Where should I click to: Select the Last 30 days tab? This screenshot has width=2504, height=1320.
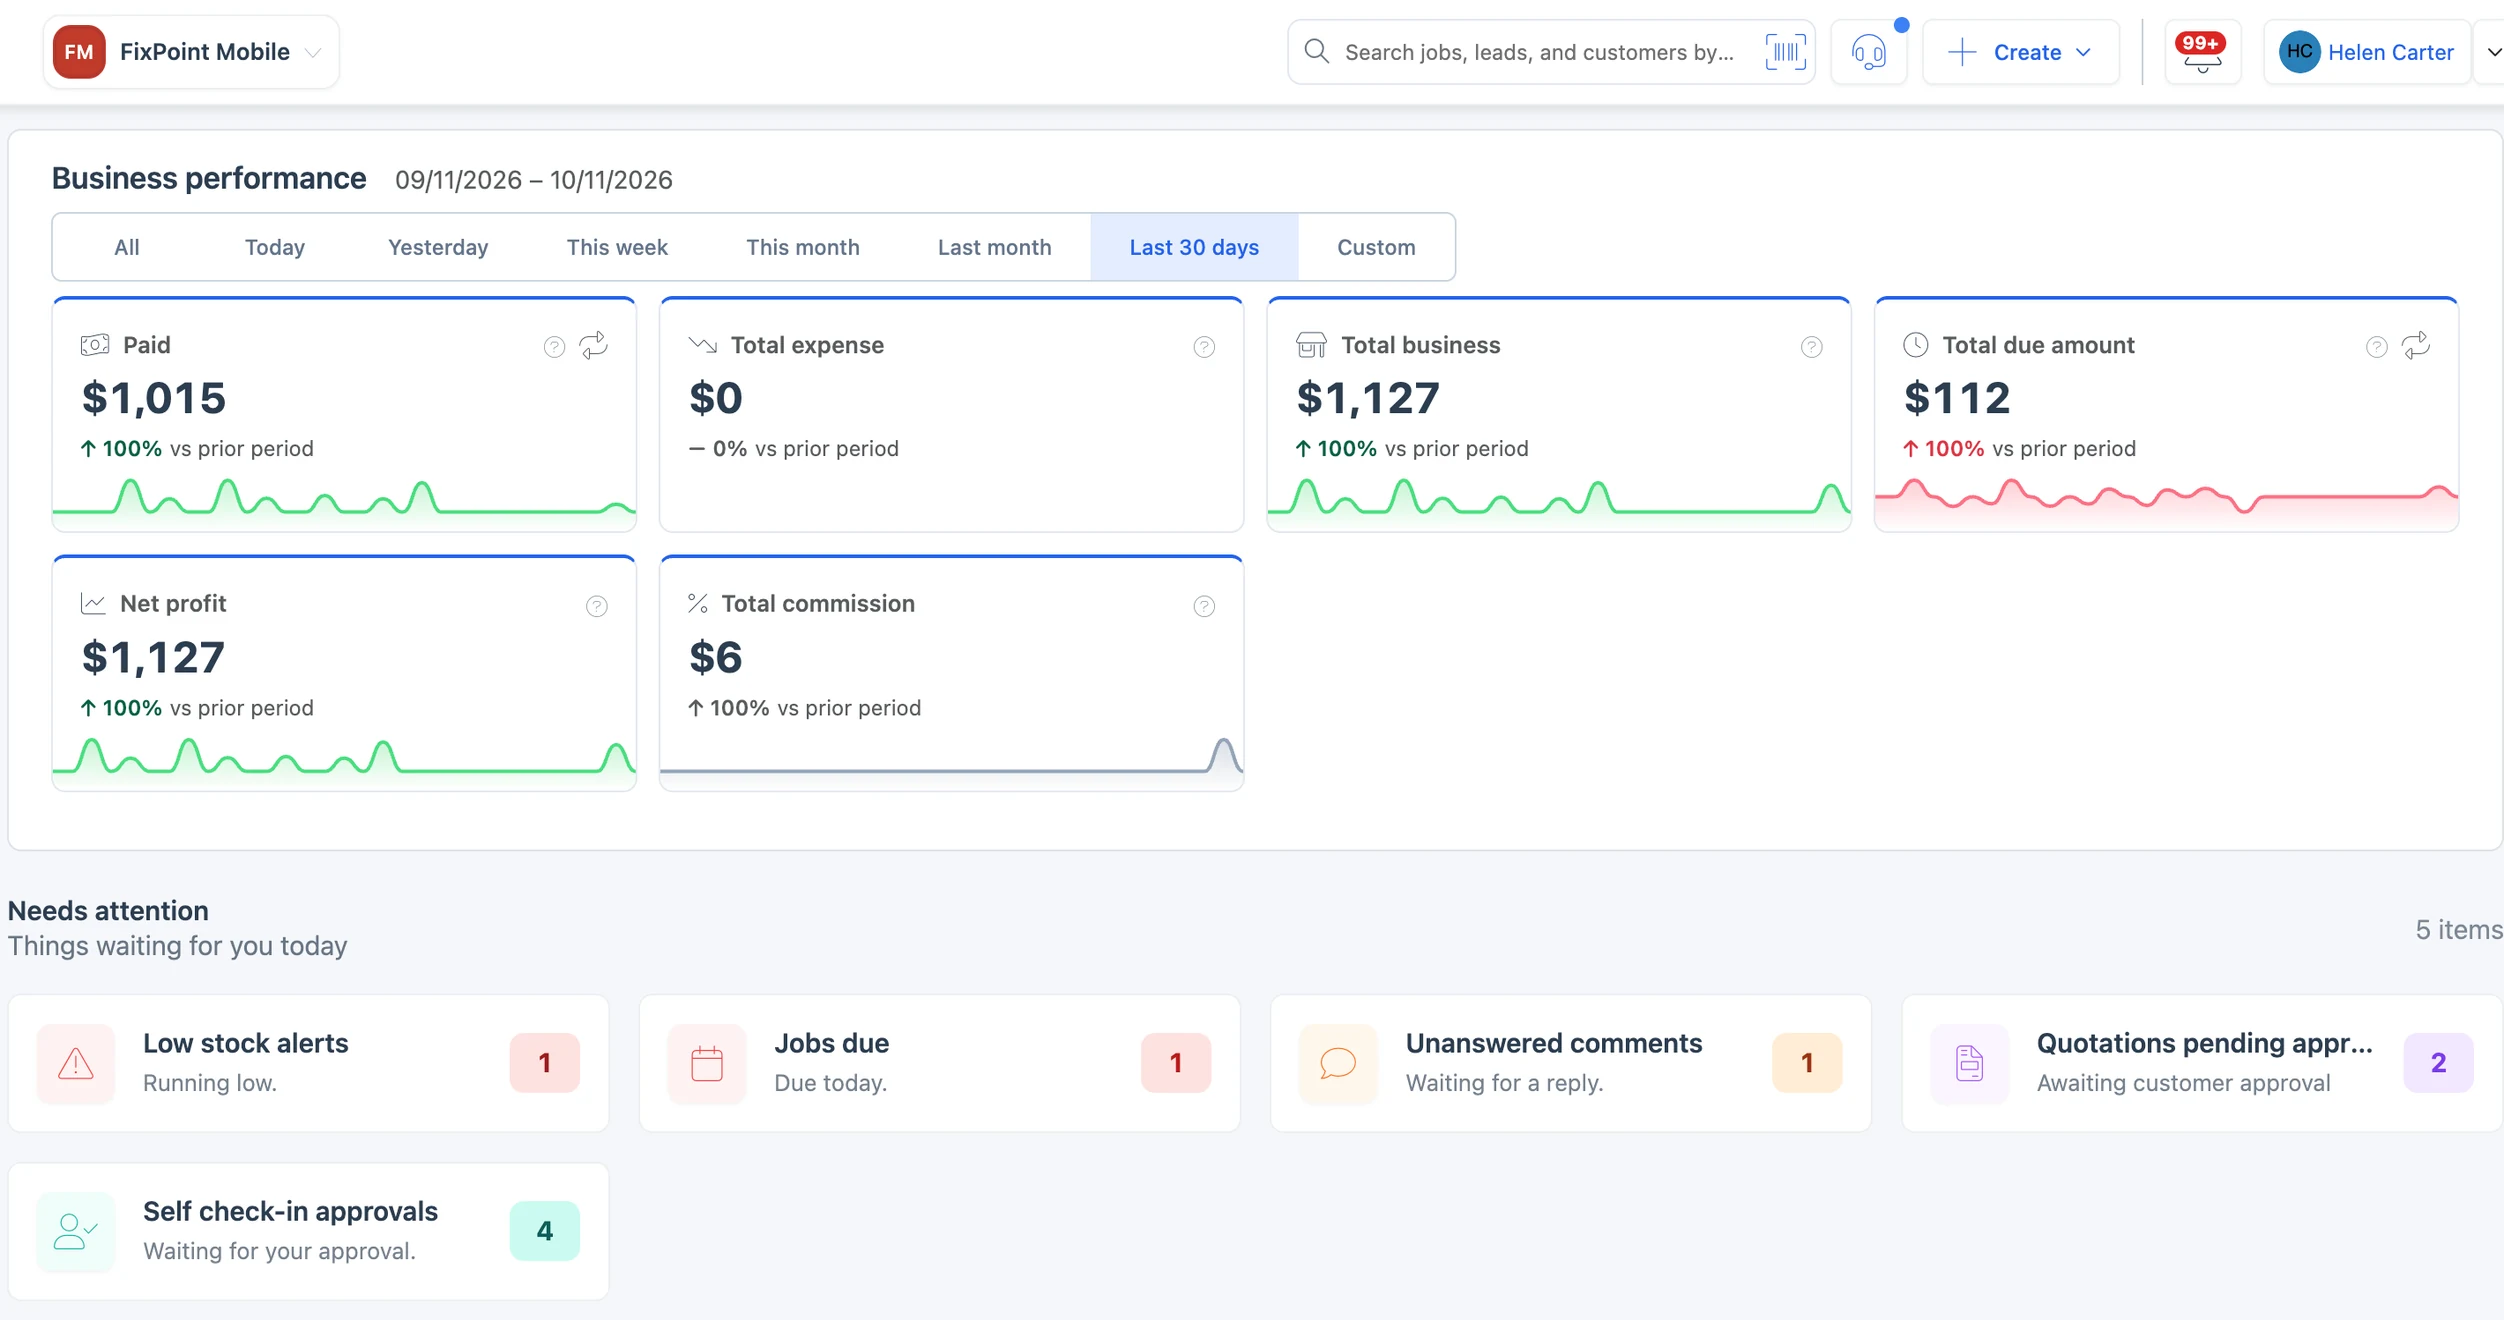click(1194, 247)
